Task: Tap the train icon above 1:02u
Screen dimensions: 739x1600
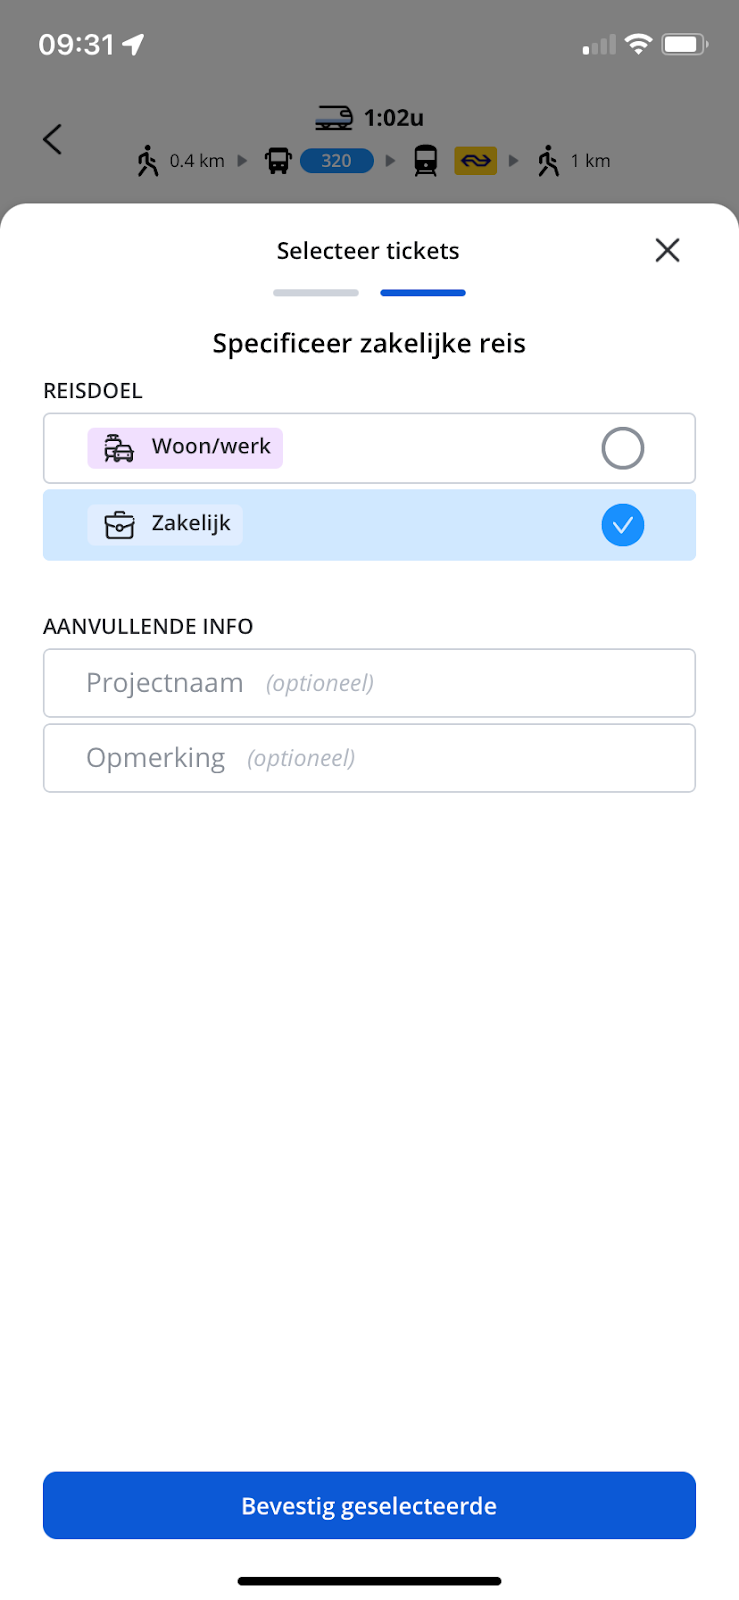Action: pos(334,118)
